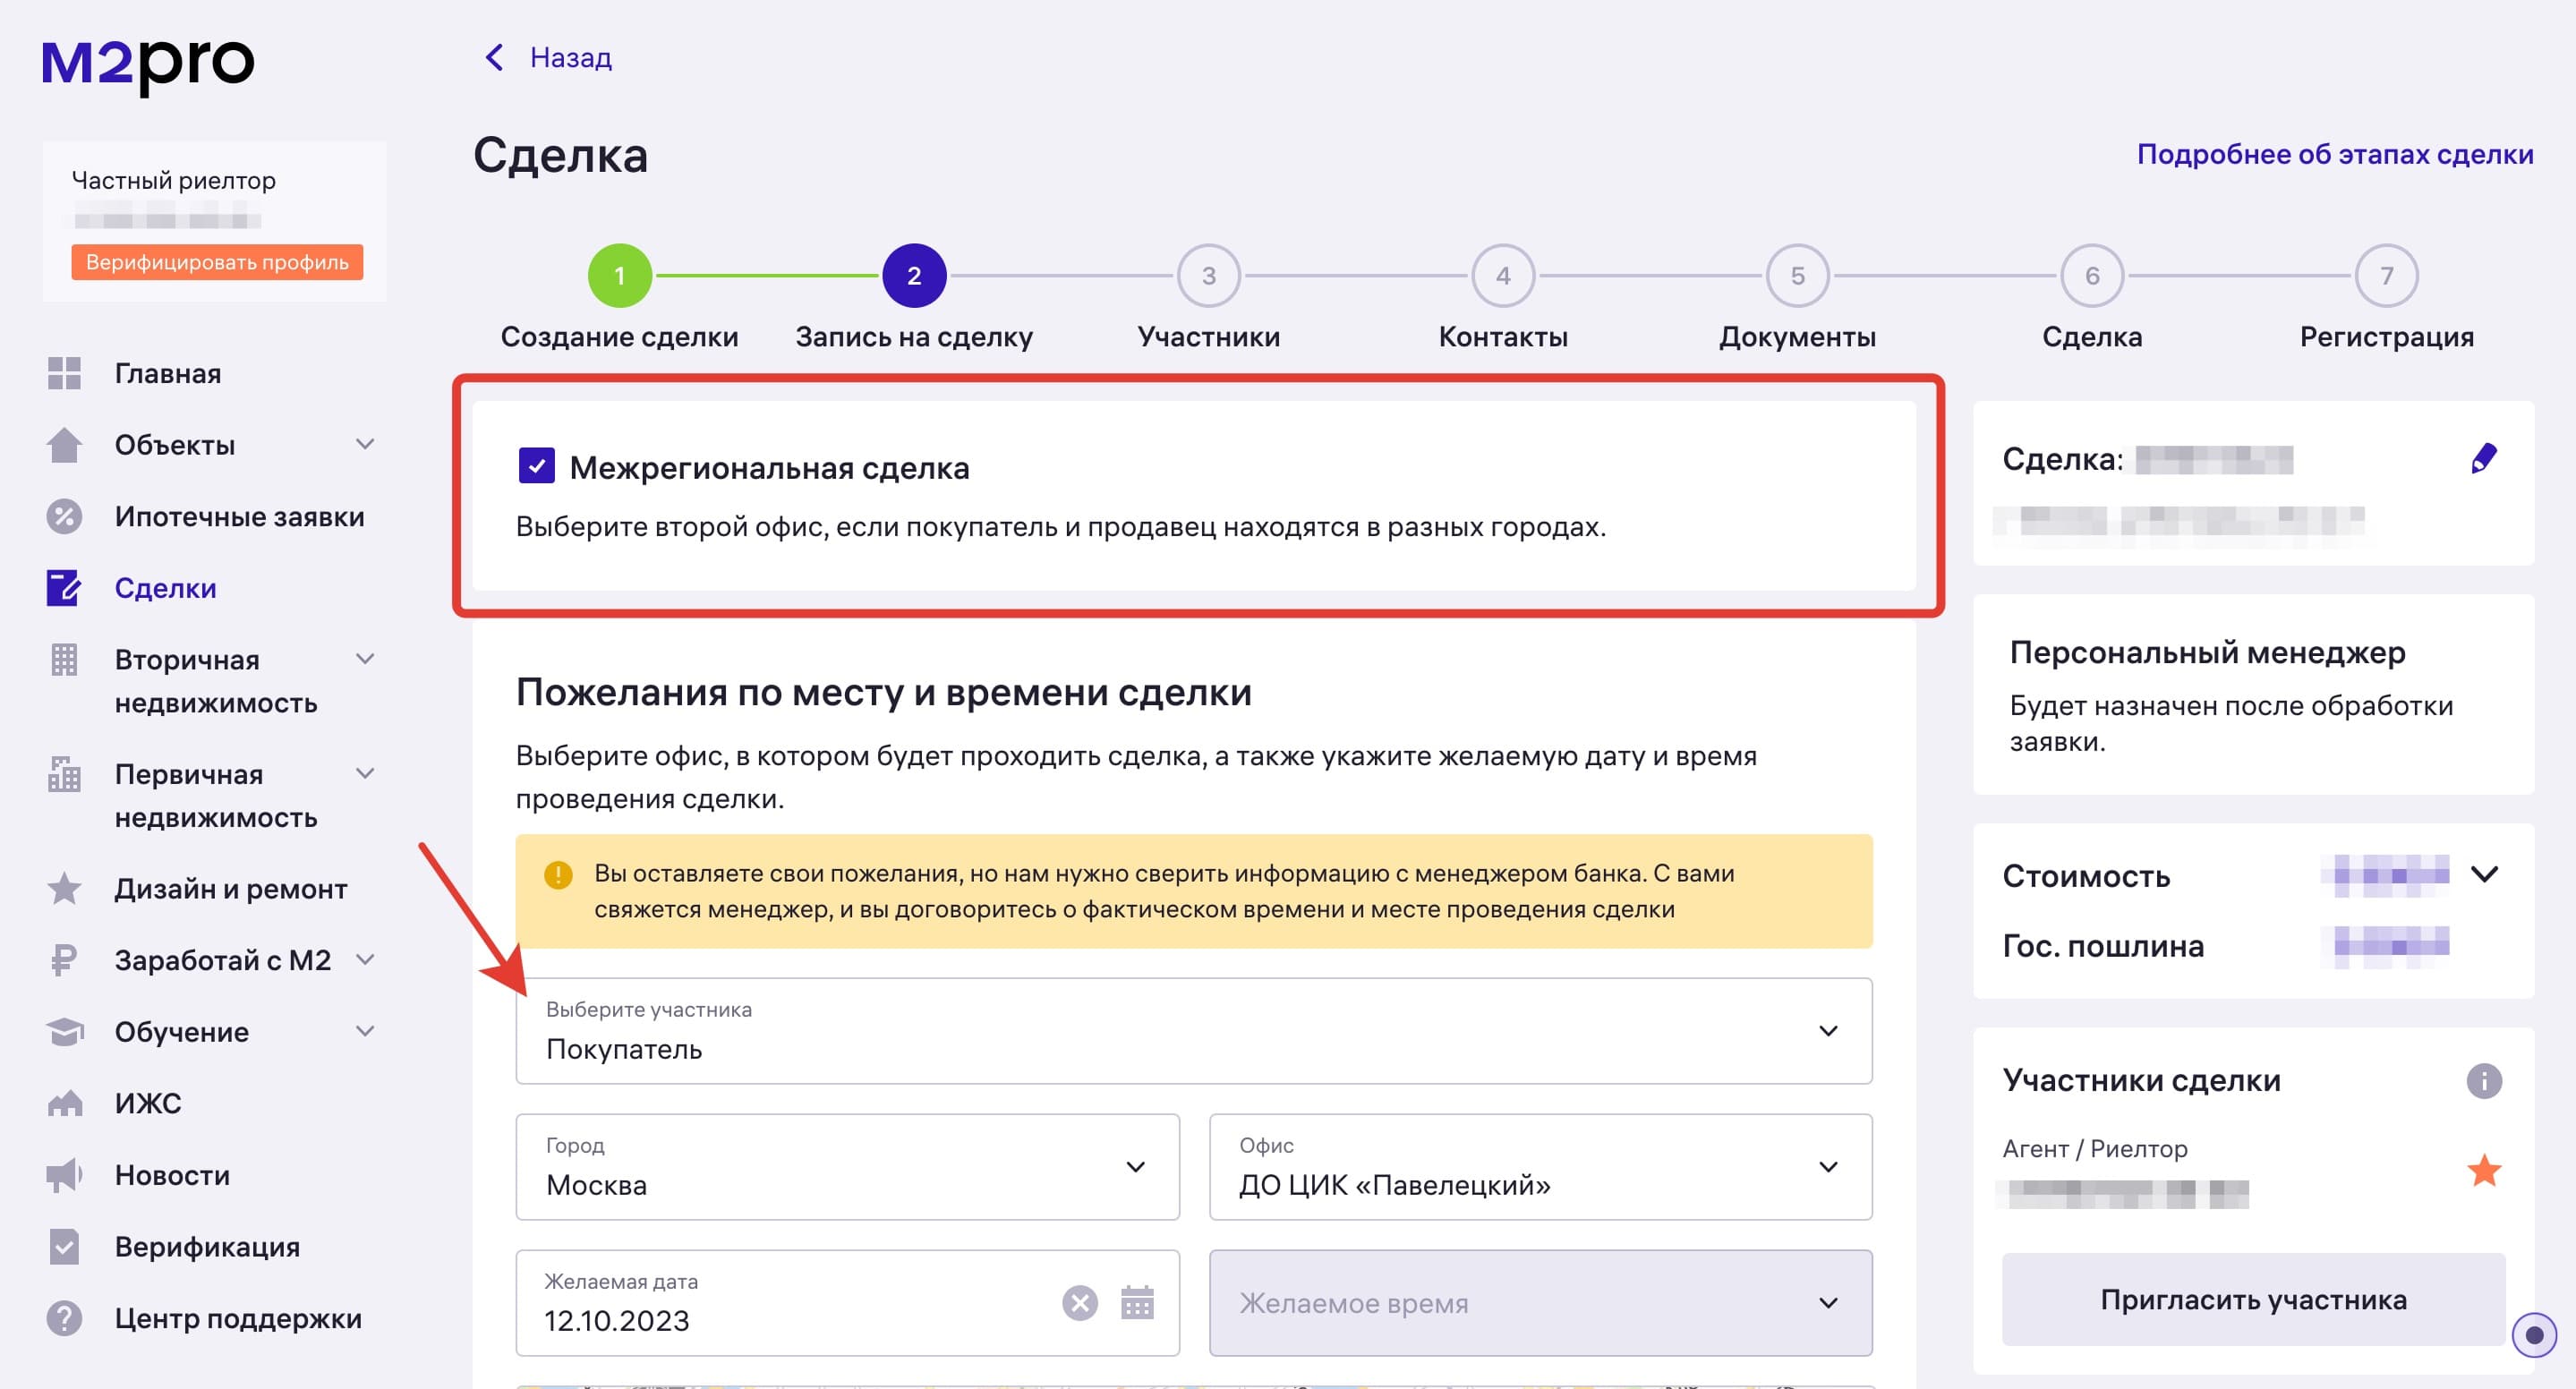Click the orange star next to Агент / Риелтор

(2484, 1170)
